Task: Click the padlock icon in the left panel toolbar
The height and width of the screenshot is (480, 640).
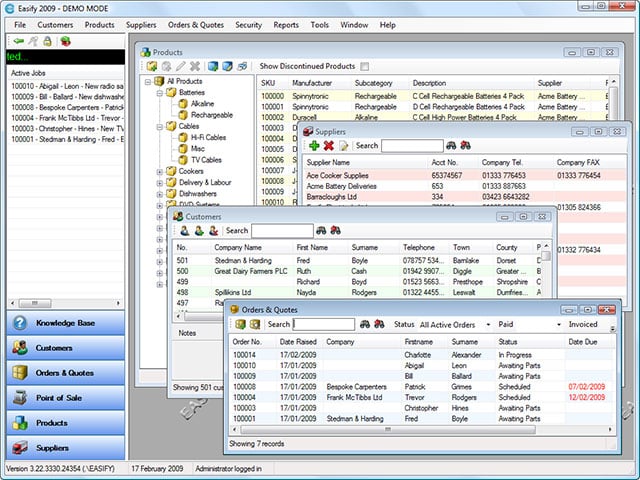Action: pyautogui.click(x=48, y=41)
